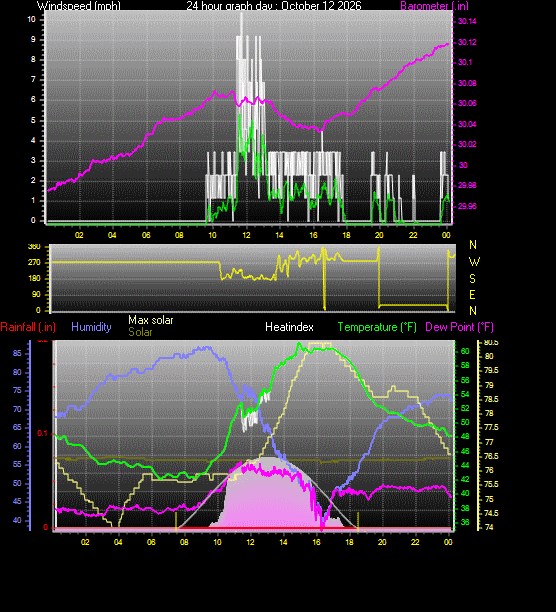The height and width of the screenshot is (612, 556).
Task: Select hour label 06 under windspeed graph
Action: [146, 235]
